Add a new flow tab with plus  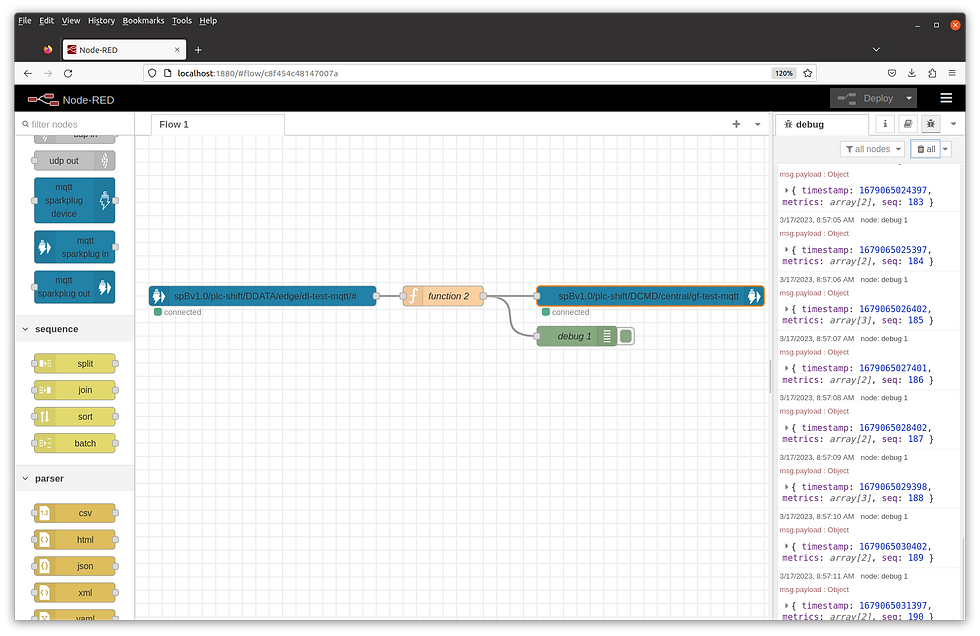[x=736, y=124]
